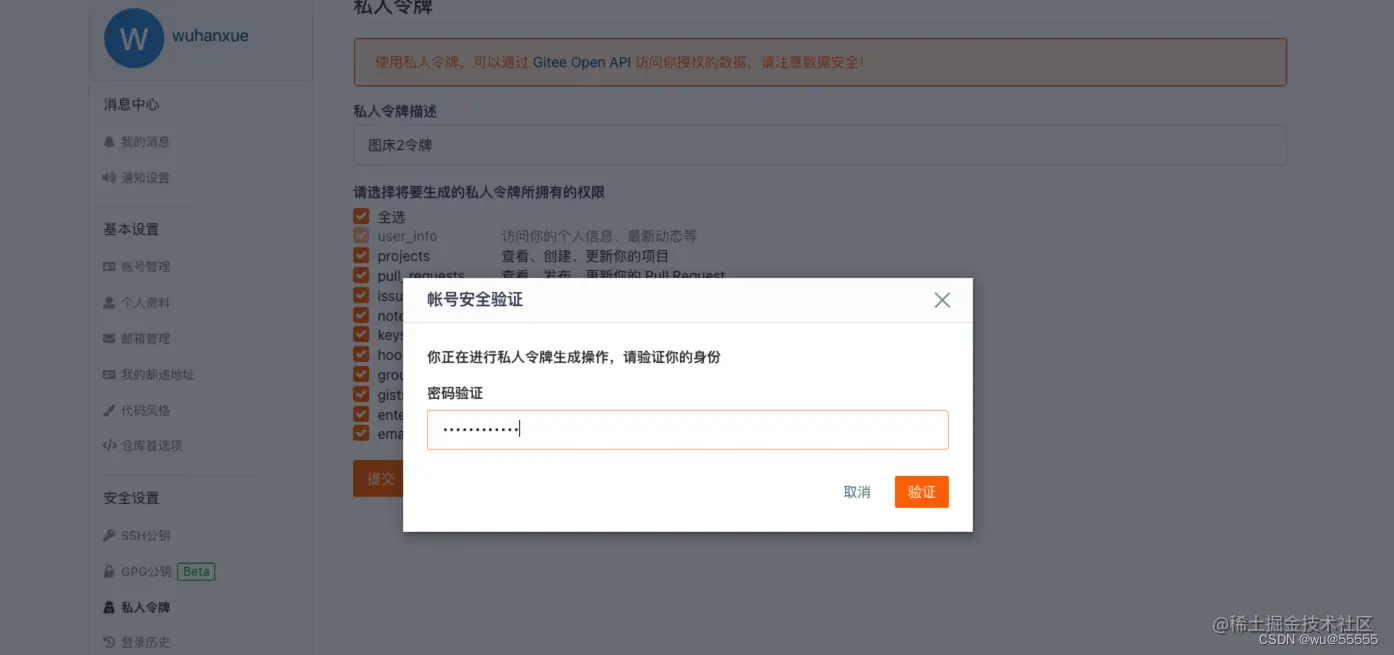Click the envelope icon beside 邮箱管理
The image size is (1394, 655).
110,338
